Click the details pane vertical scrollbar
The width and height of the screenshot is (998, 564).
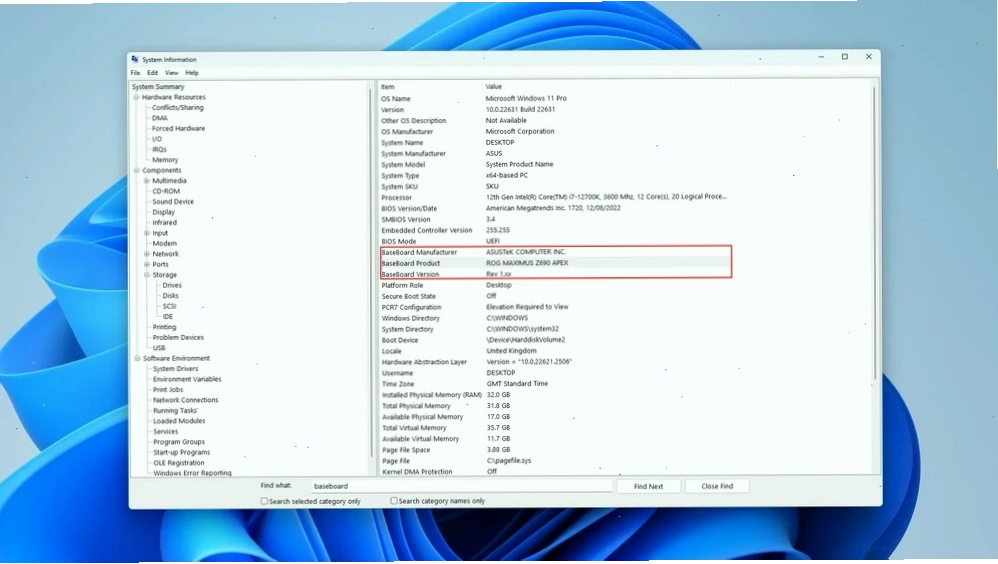[875, 236]
